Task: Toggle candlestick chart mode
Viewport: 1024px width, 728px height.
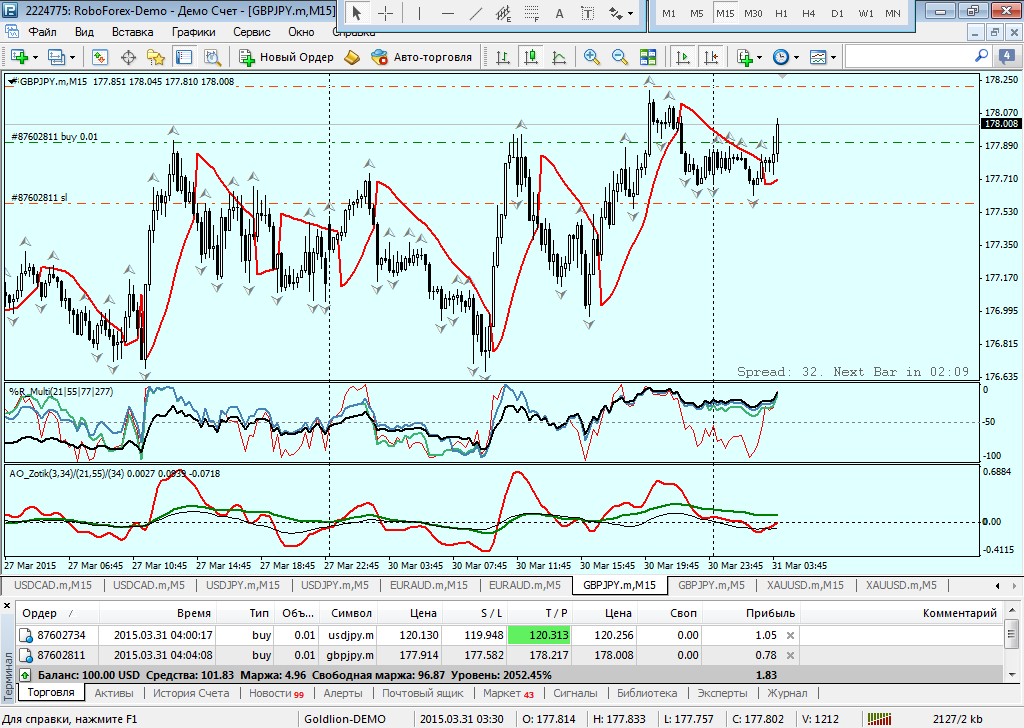Action: click(531, 57)
